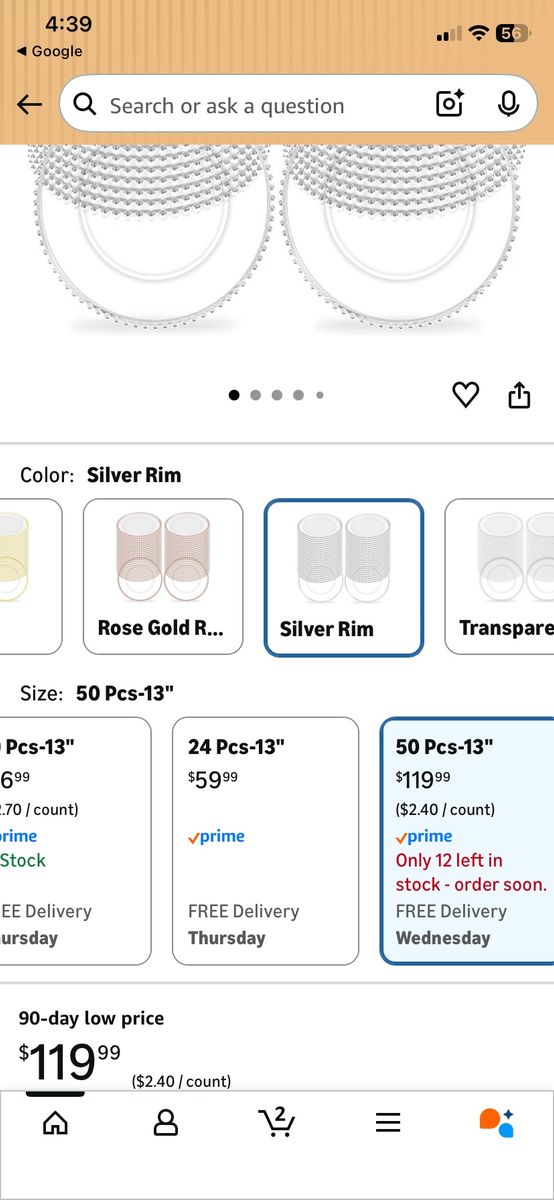Tap the second image carousel dot
Image resolution: width=554 pixels, height=1200 pixels.
(255, 395)
